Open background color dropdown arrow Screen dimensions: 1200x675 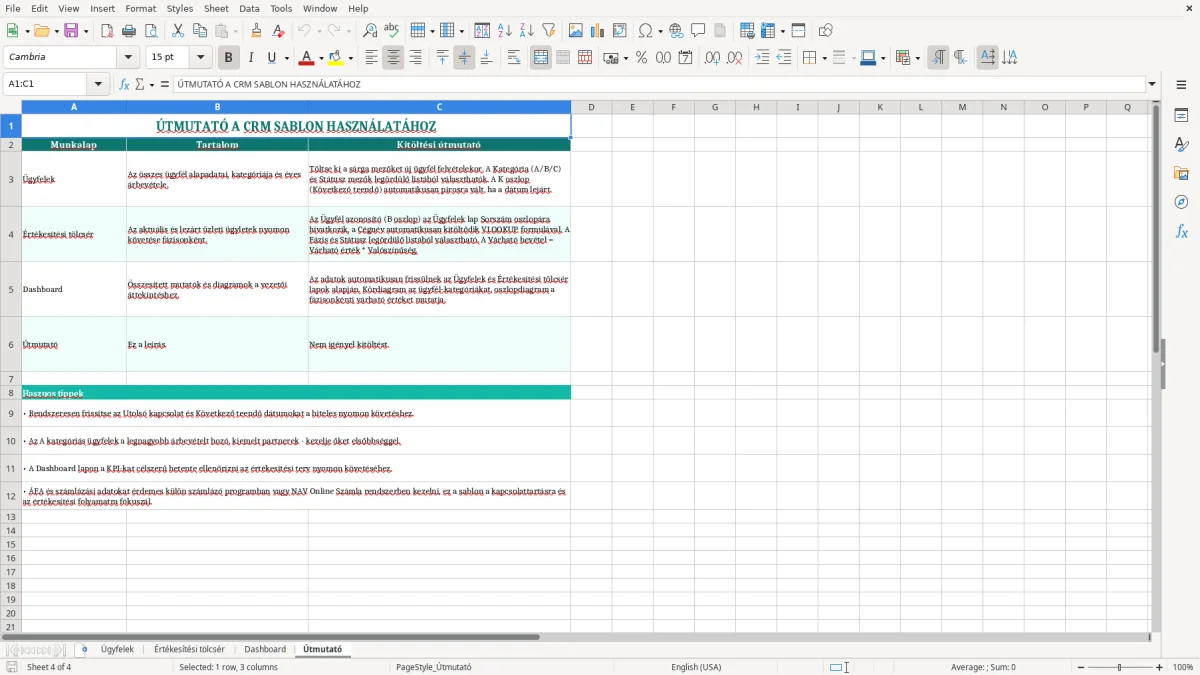point(351,59)
